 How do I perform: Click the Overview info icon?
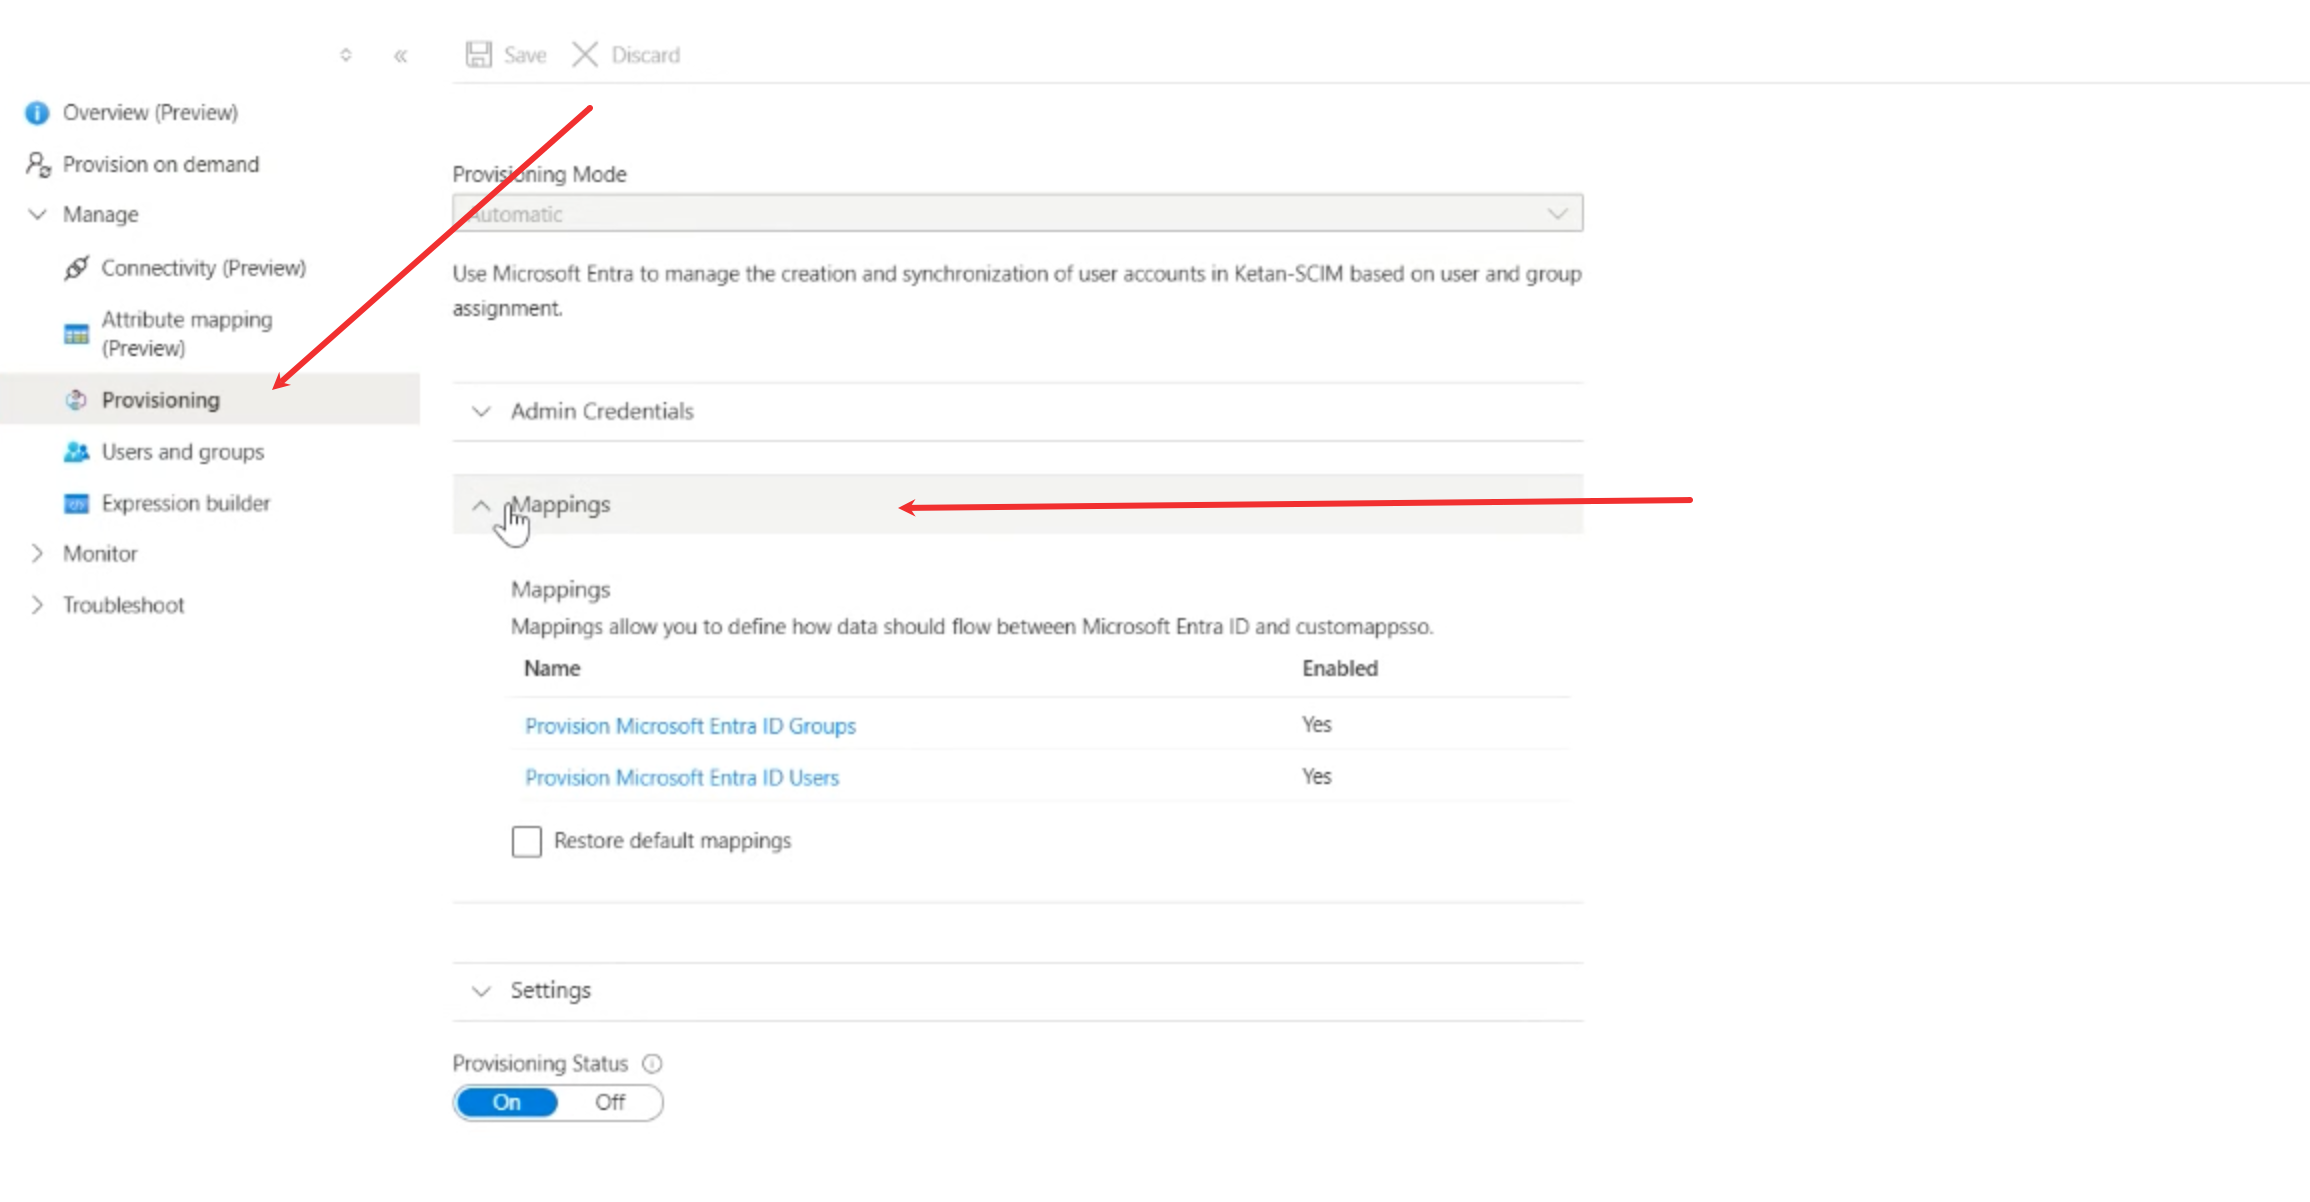tap(37, 113)
